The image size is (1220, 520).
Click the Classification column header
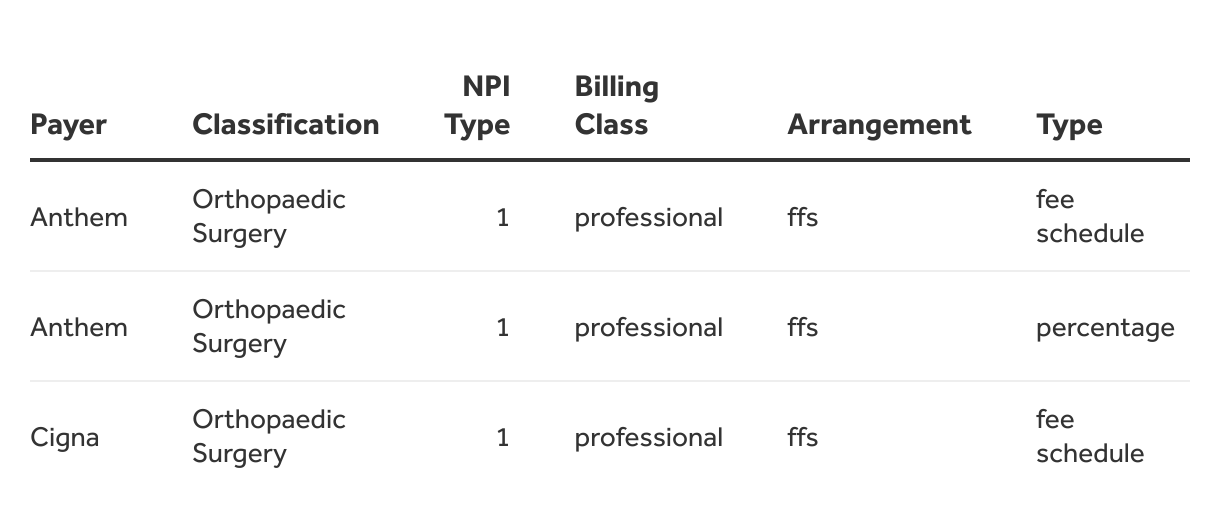[286, 125]
